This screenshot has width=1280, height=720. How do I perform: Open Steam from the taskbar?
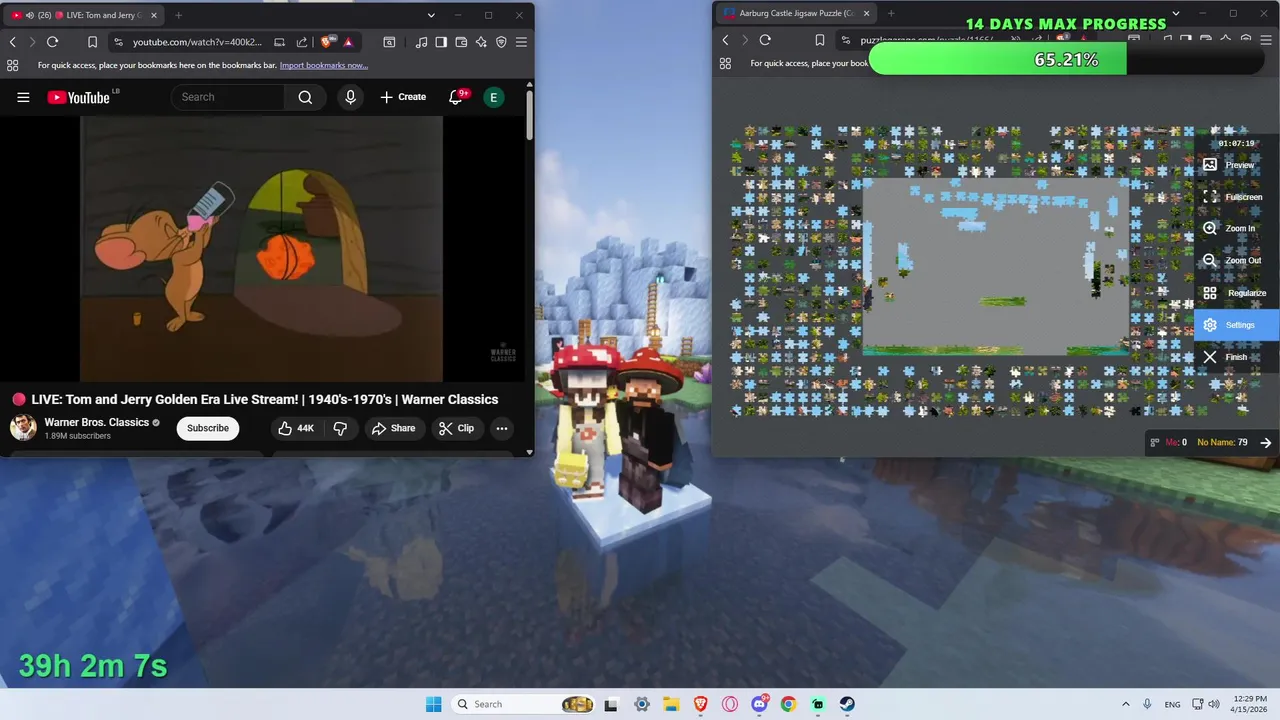847,704
